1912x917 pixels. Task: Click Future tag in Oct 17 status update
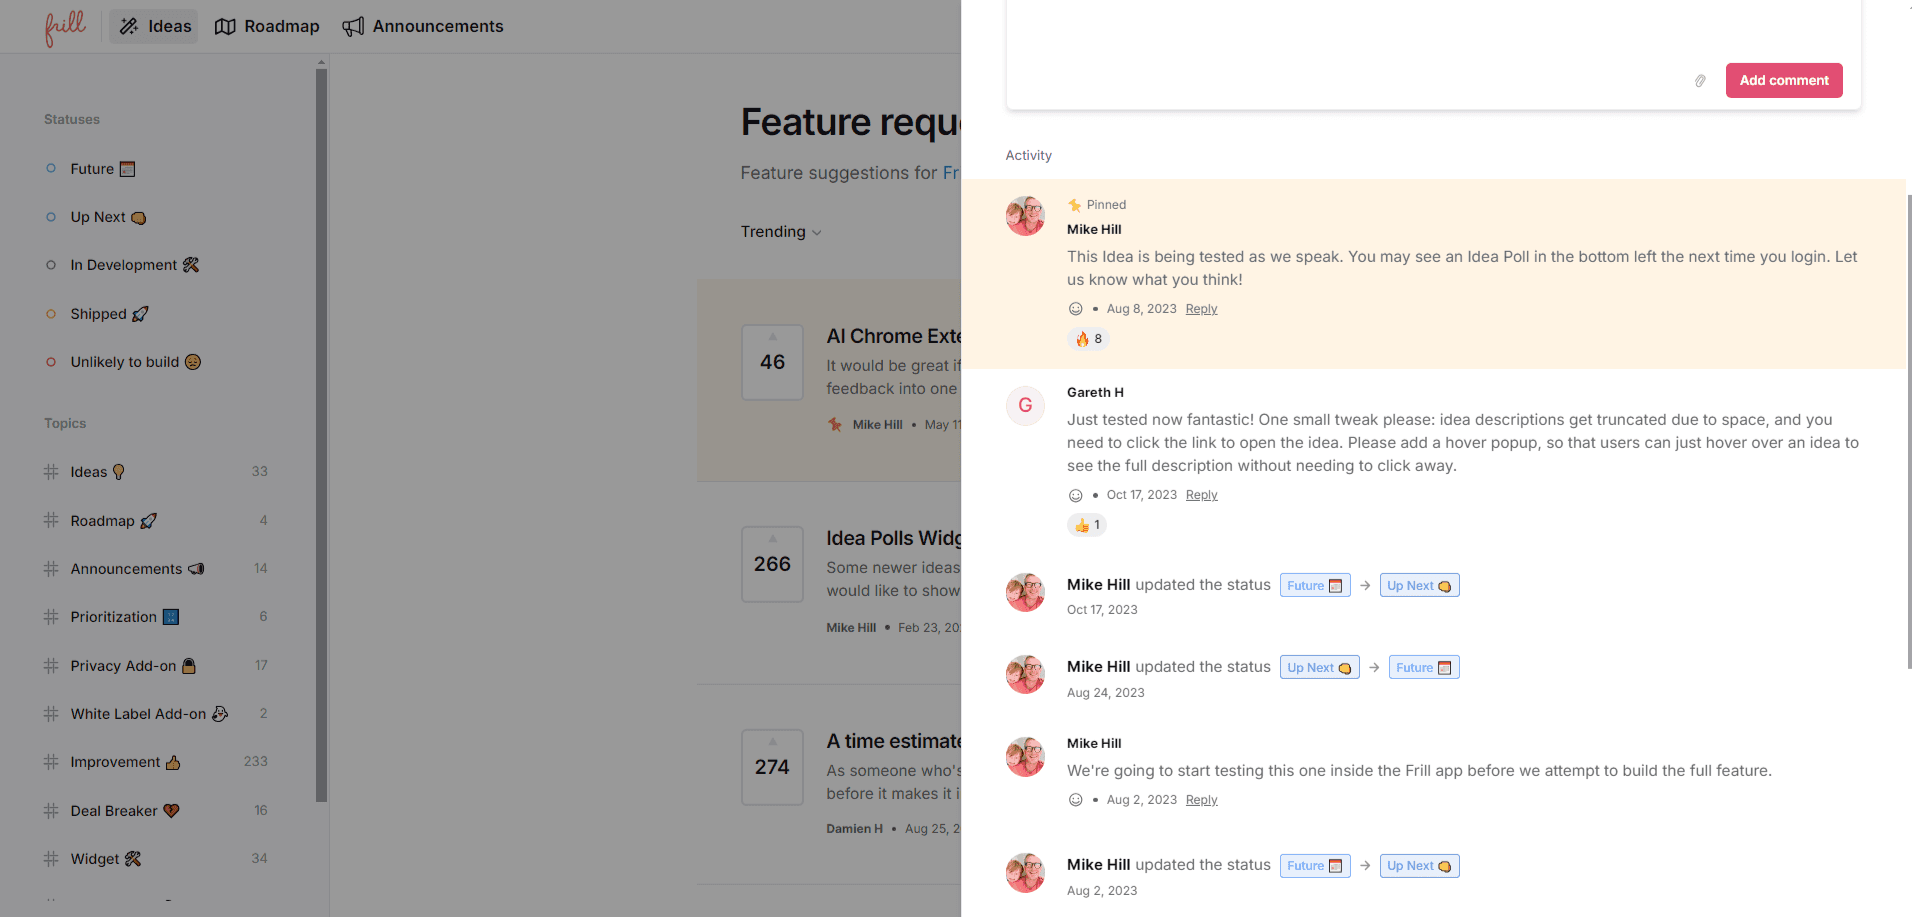point(1315,585)
